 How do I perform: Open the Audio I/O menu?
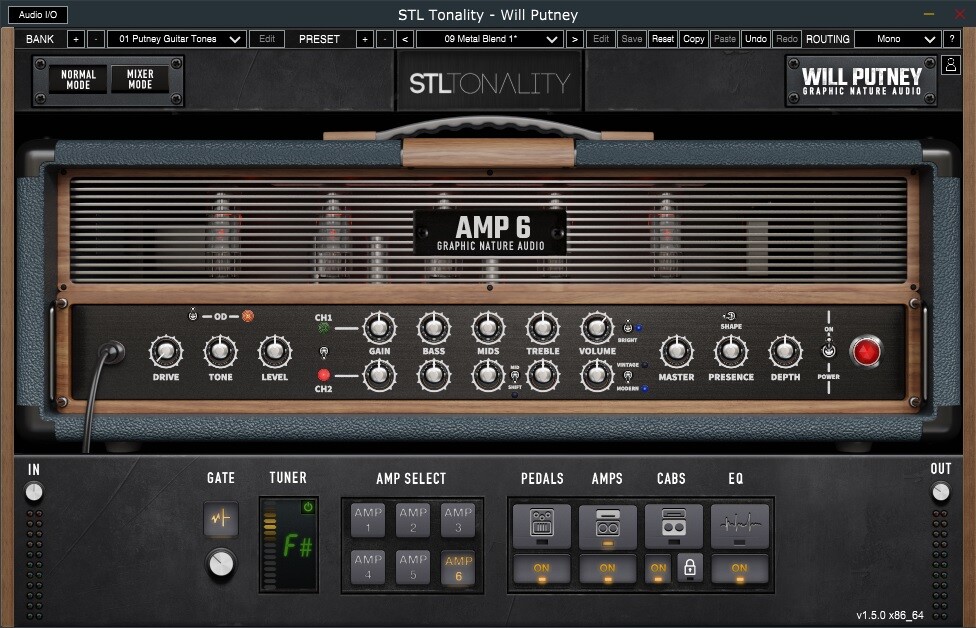click(38, 15)
